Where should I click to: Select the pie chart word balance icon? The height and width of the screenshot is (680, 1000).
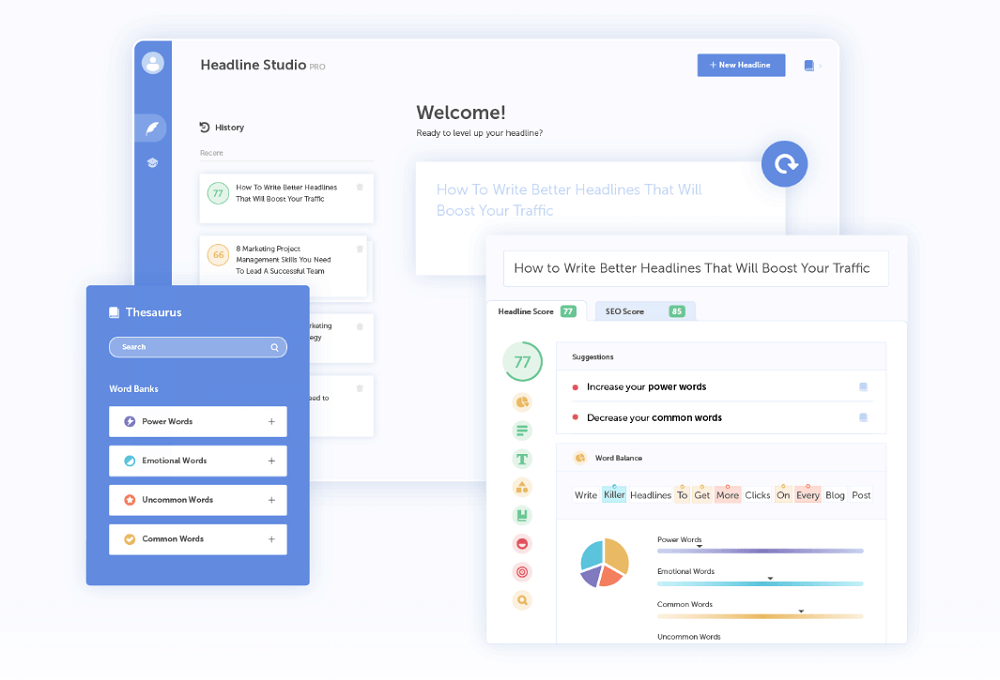522,402
